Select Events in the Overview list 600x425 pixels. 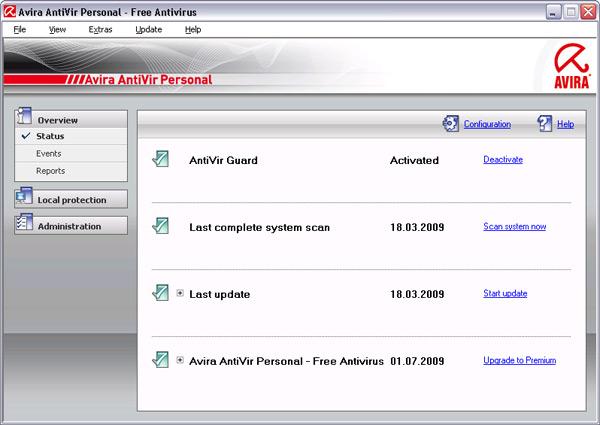coord(49,153)
